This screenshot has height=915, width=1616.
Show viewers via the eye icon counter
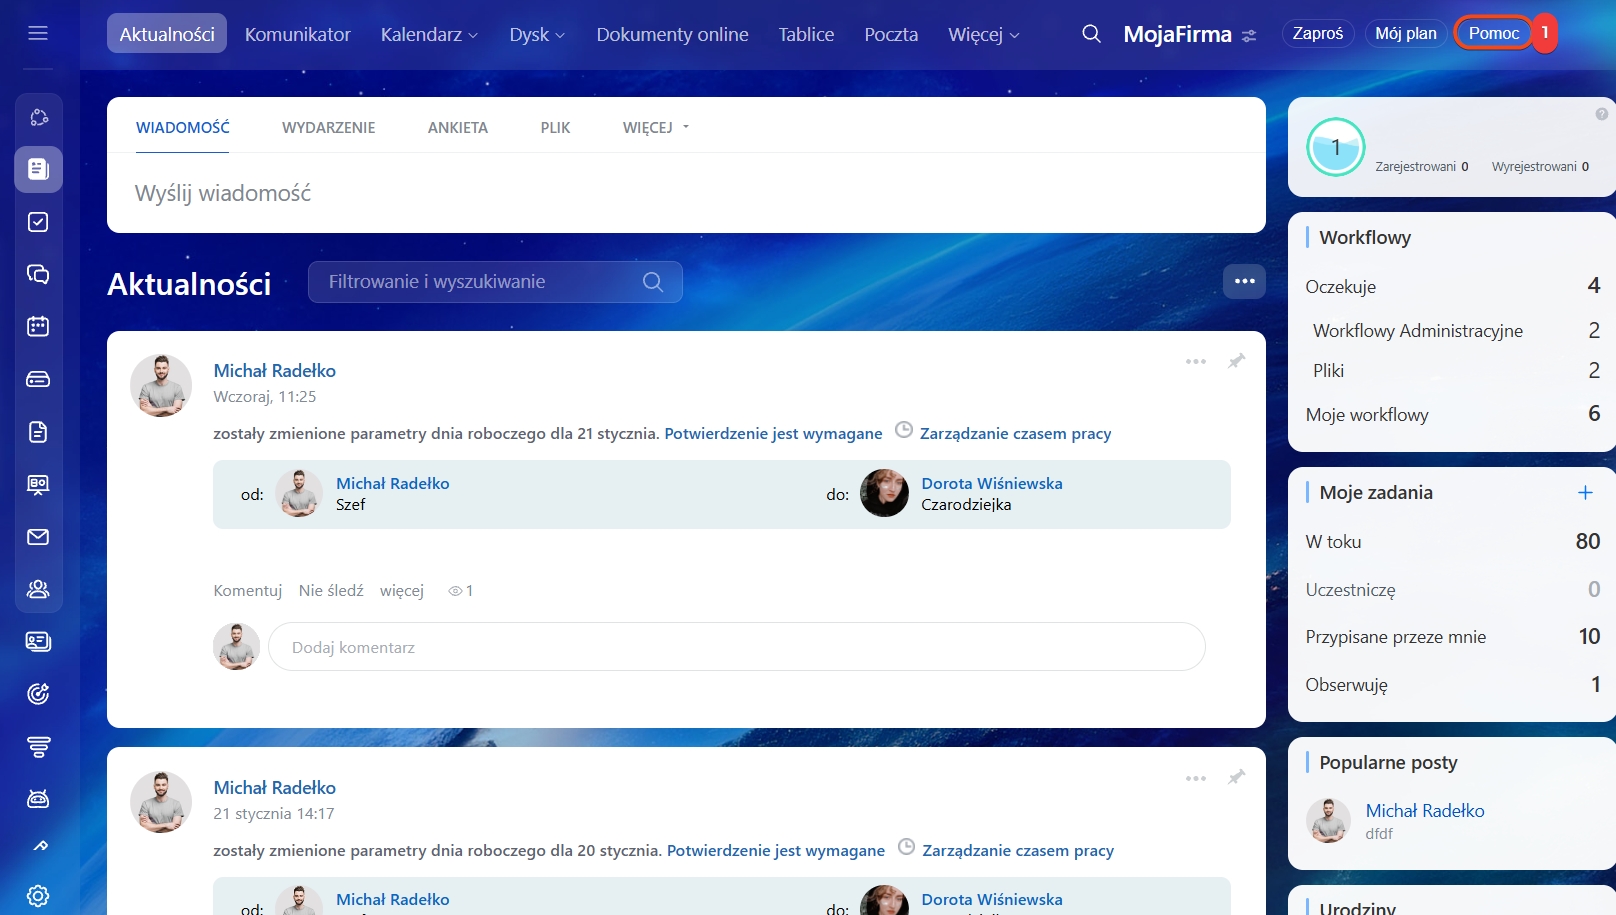(x=460, y=591)
